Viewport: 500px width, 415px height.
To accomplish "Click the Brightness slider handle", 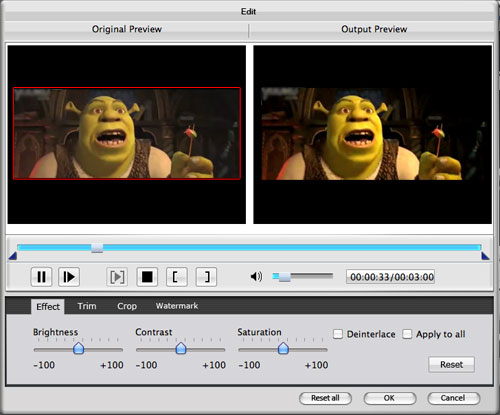I will click(79, 348).
